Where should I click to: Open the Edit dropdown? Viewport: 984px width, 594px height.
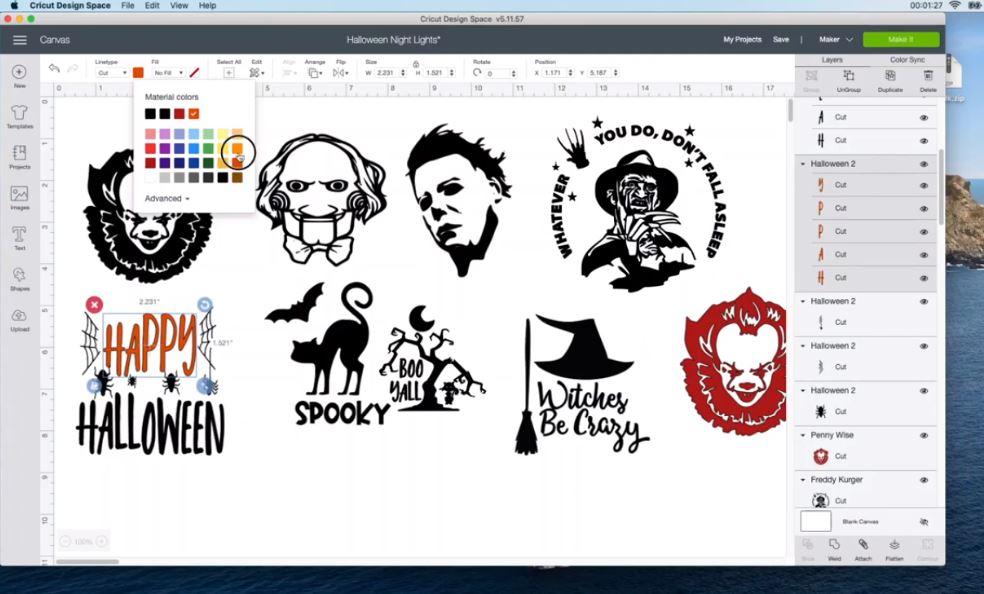[257, 73]
